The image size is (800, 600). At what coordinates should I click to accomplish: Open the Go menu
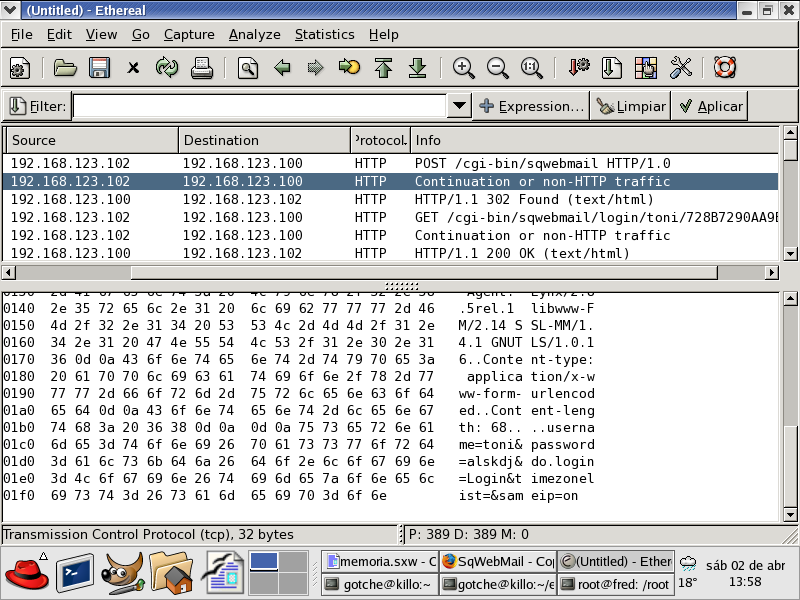coord(140,34)
